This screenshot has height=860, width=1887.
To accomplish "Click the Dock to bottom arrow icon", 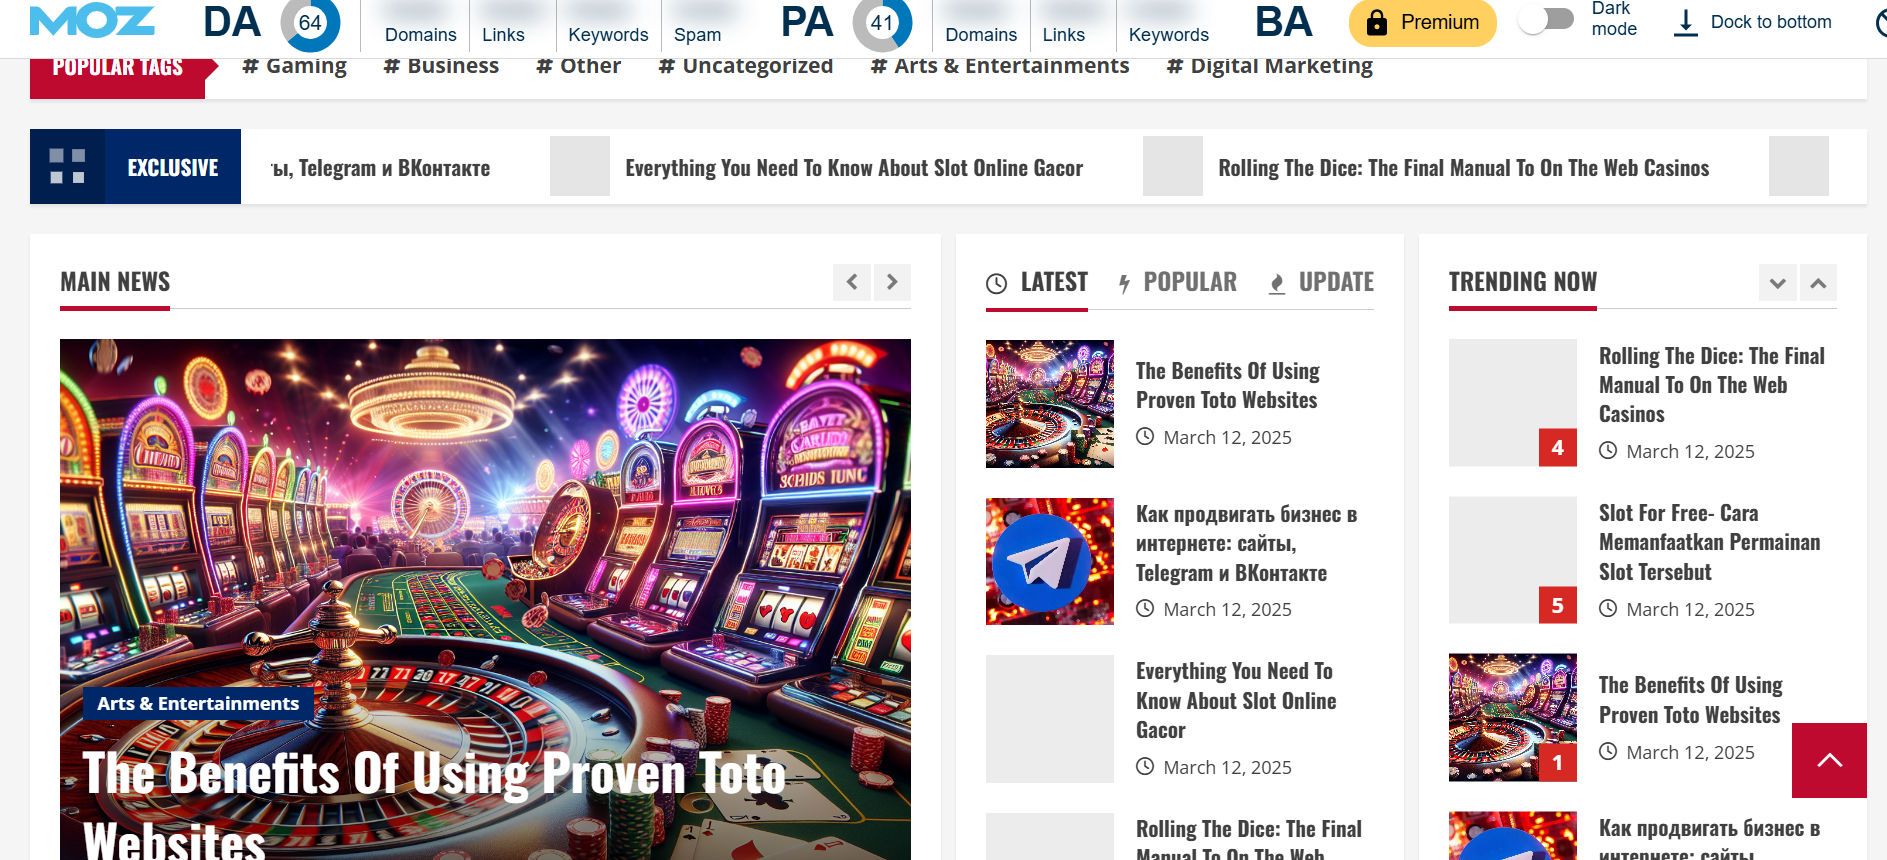I will [1686, 22].
